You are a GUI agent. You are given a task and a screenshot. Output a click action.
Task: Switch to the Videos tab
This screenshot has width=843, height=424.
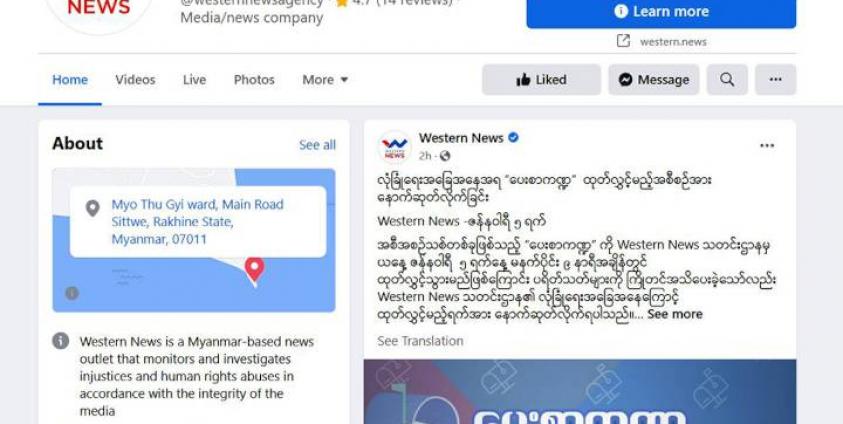135,80
